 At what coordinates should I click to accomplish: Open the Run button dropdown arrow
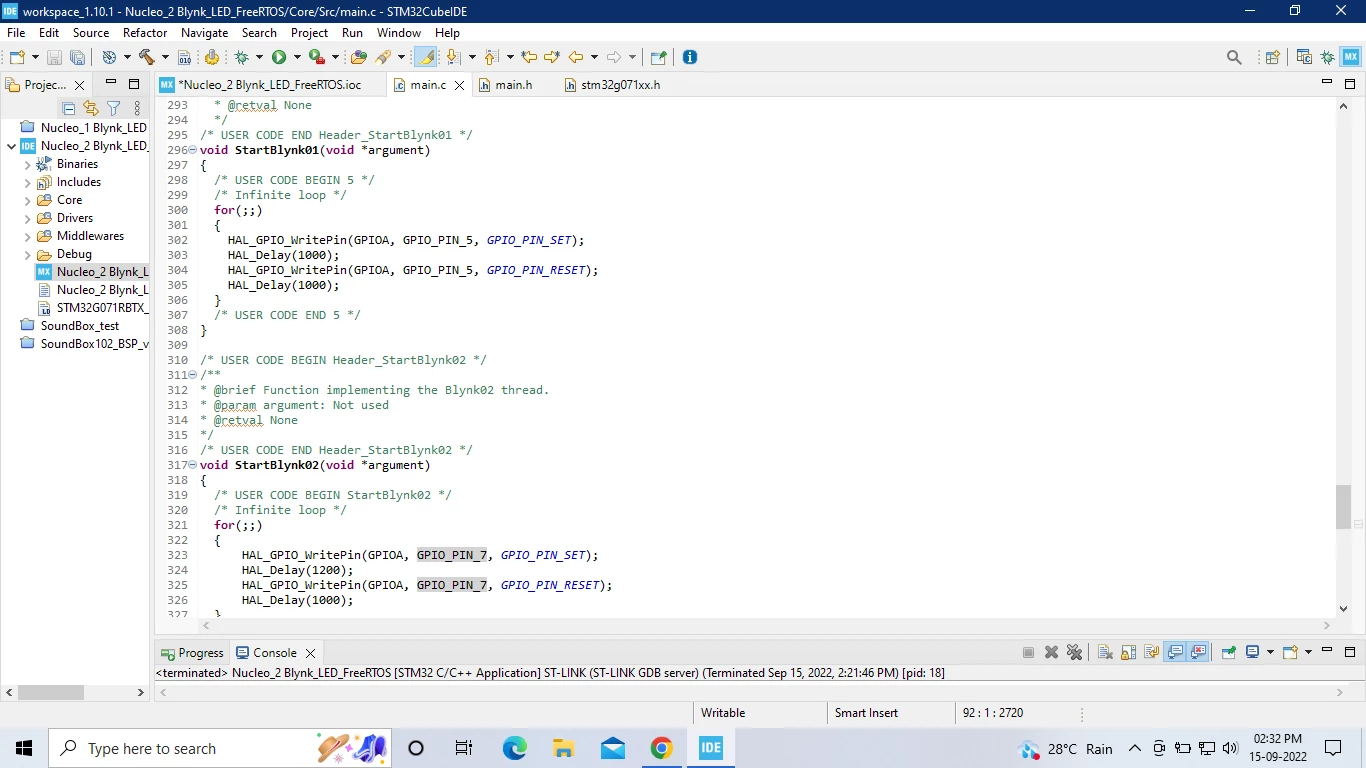296,57
